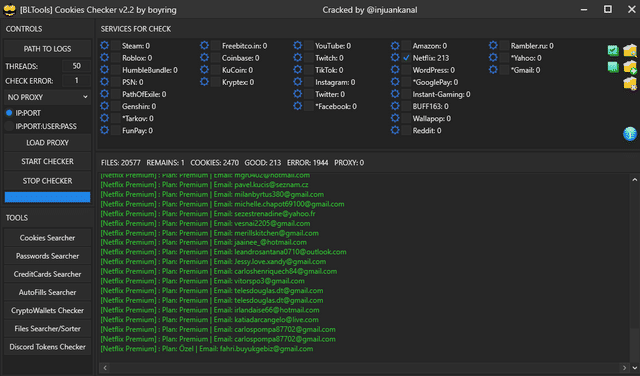Click the CHECK ERROR value field
Image resolution: width=640 pixels, height=376 pixels.
pos(76,81)
